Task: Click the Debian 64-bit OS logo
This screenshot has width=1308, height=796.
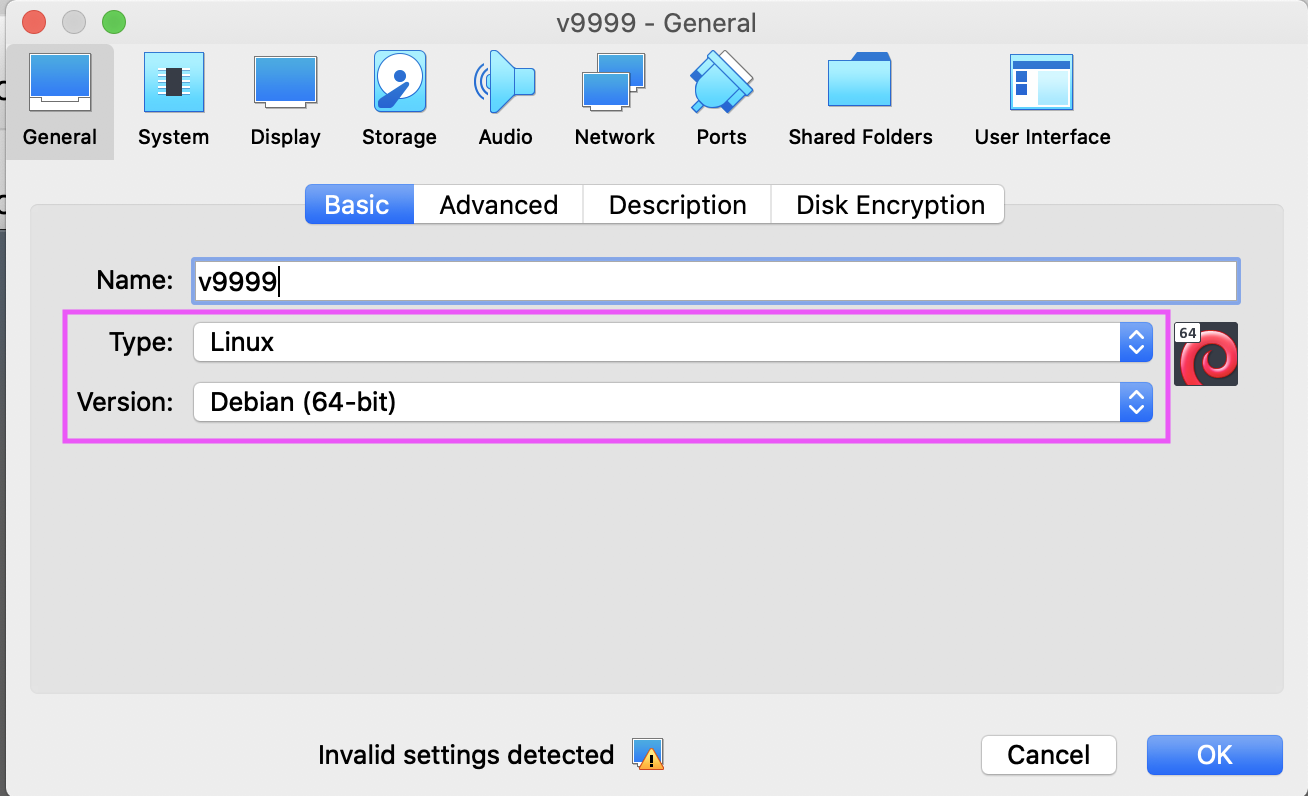Action: 1206,354
